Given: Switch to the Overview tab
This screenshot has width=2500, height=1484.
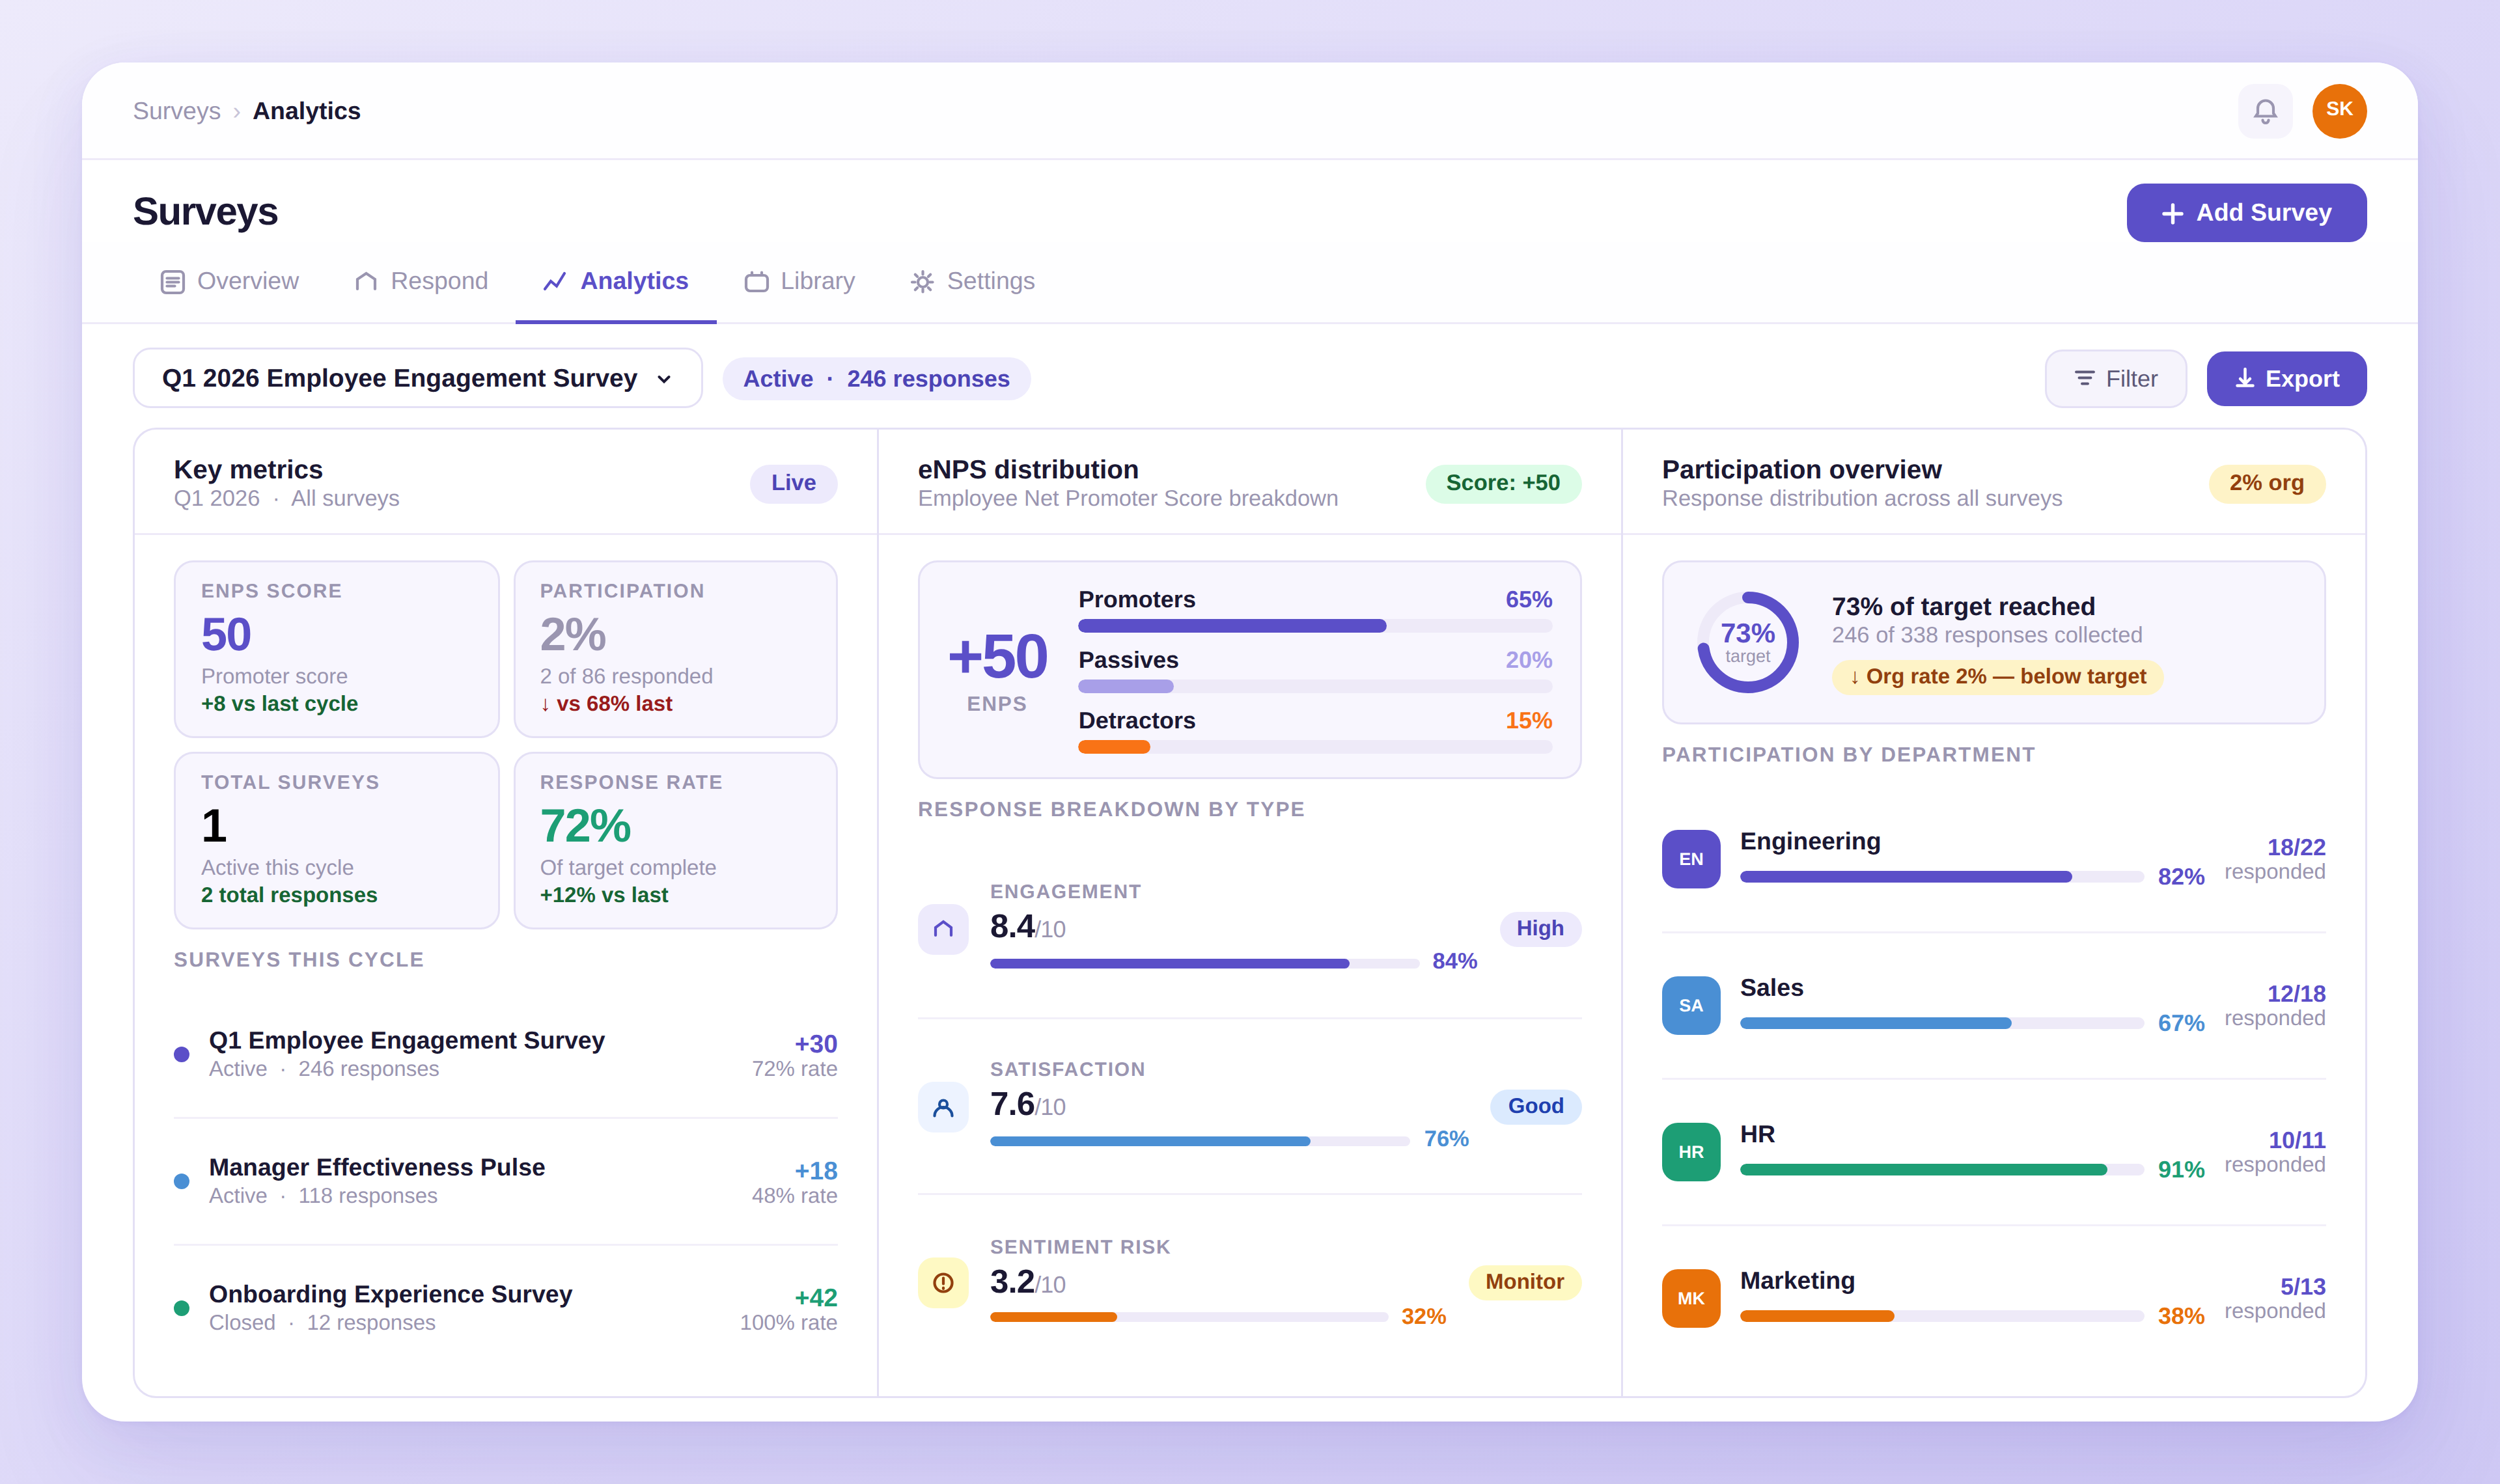Looking at the screenshot, I should pos(230,281).
